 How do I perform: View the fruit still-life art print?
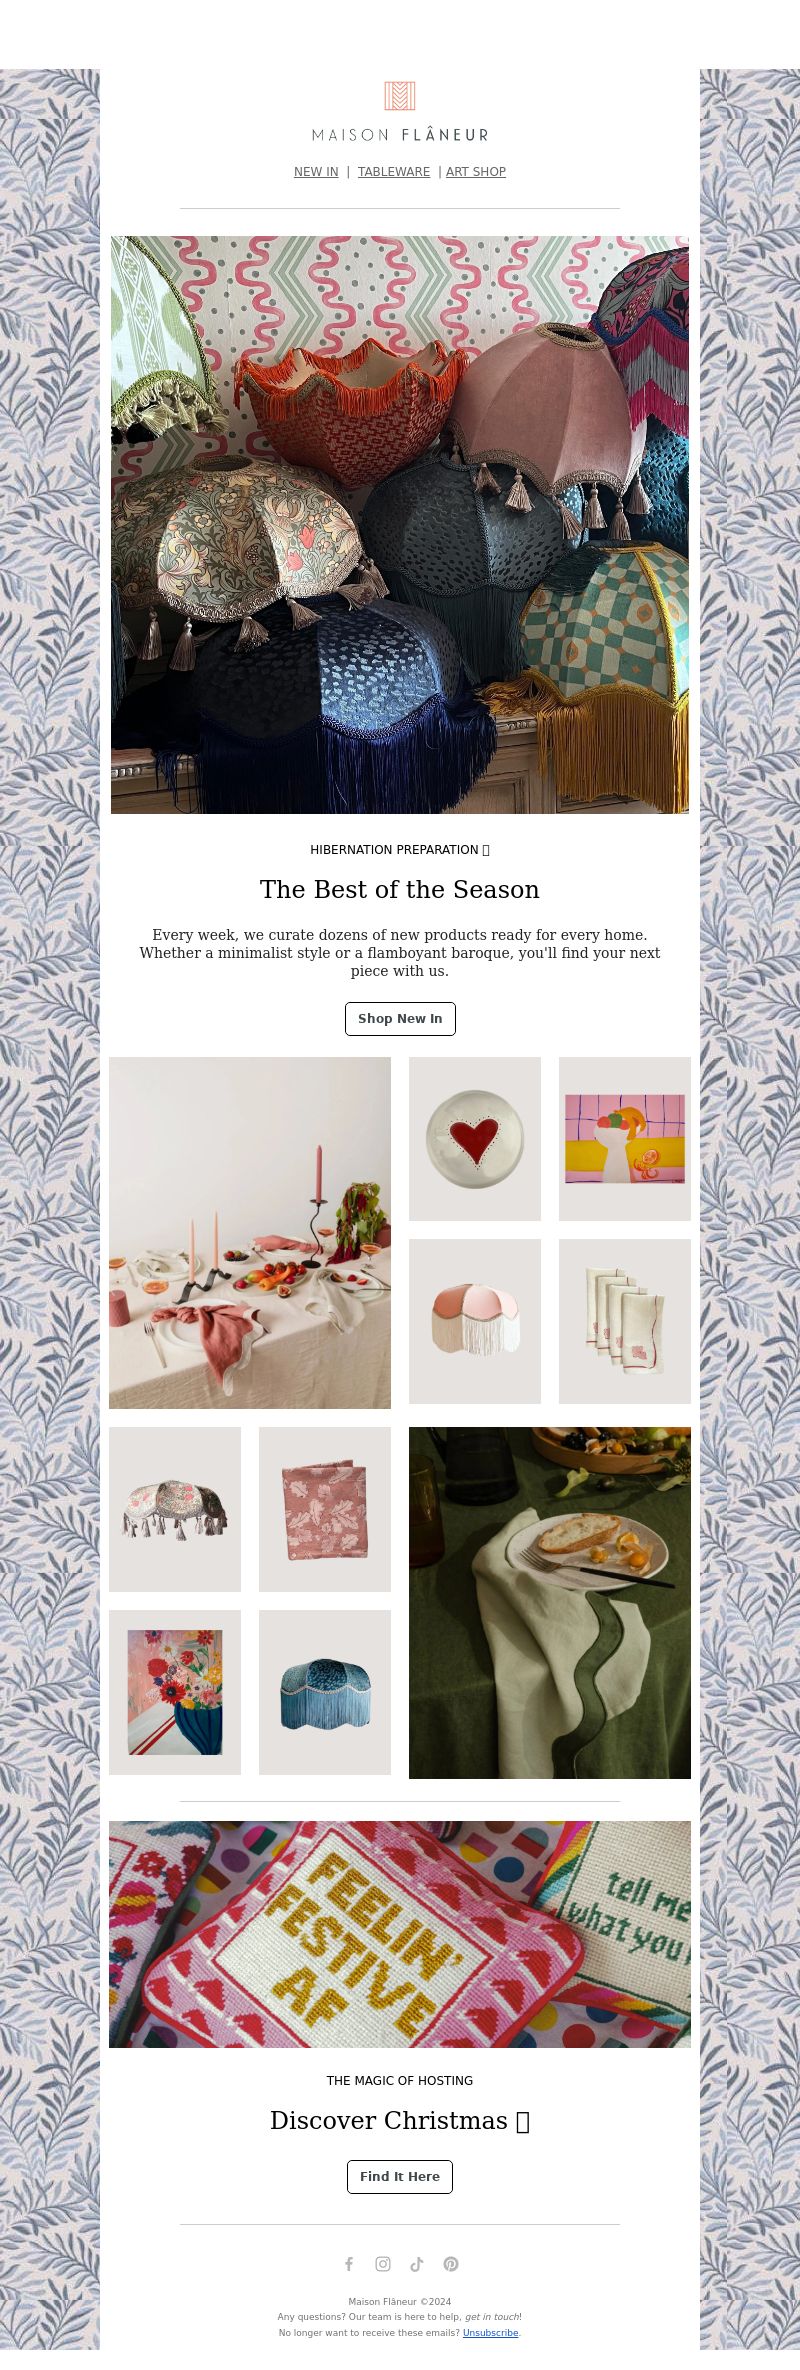[625, 1139]
